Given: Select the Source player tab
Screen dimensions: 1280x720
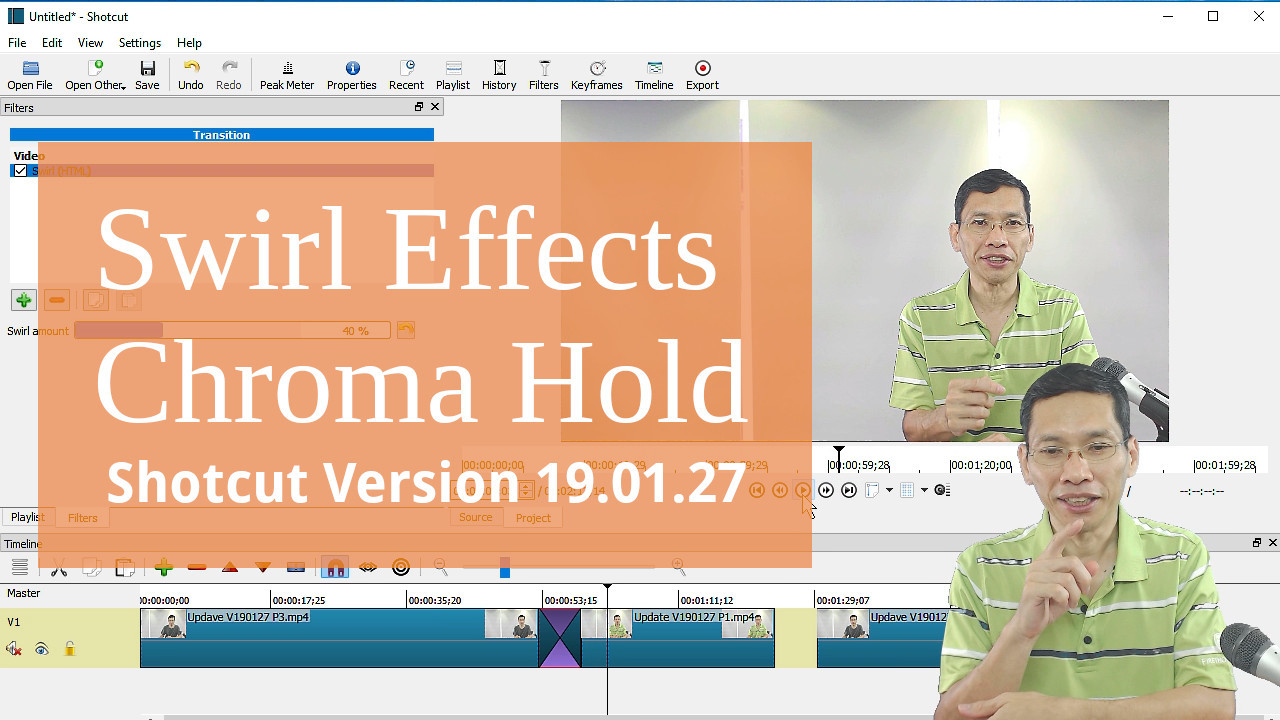Looking at the screenshot, I should coord(475,517).
